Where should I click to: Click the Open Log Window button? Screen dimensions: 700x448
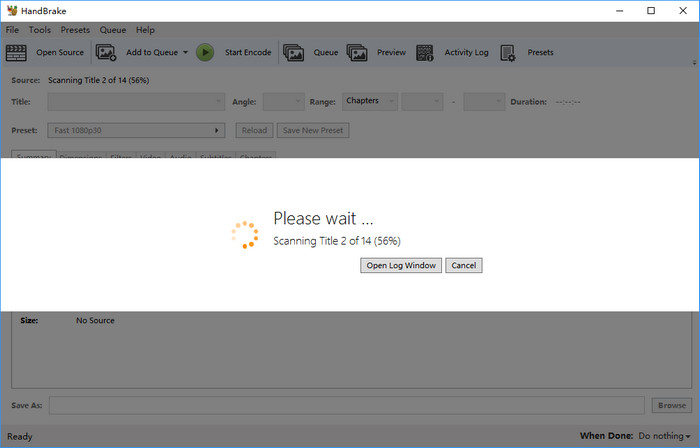click(x=401, y=265)
